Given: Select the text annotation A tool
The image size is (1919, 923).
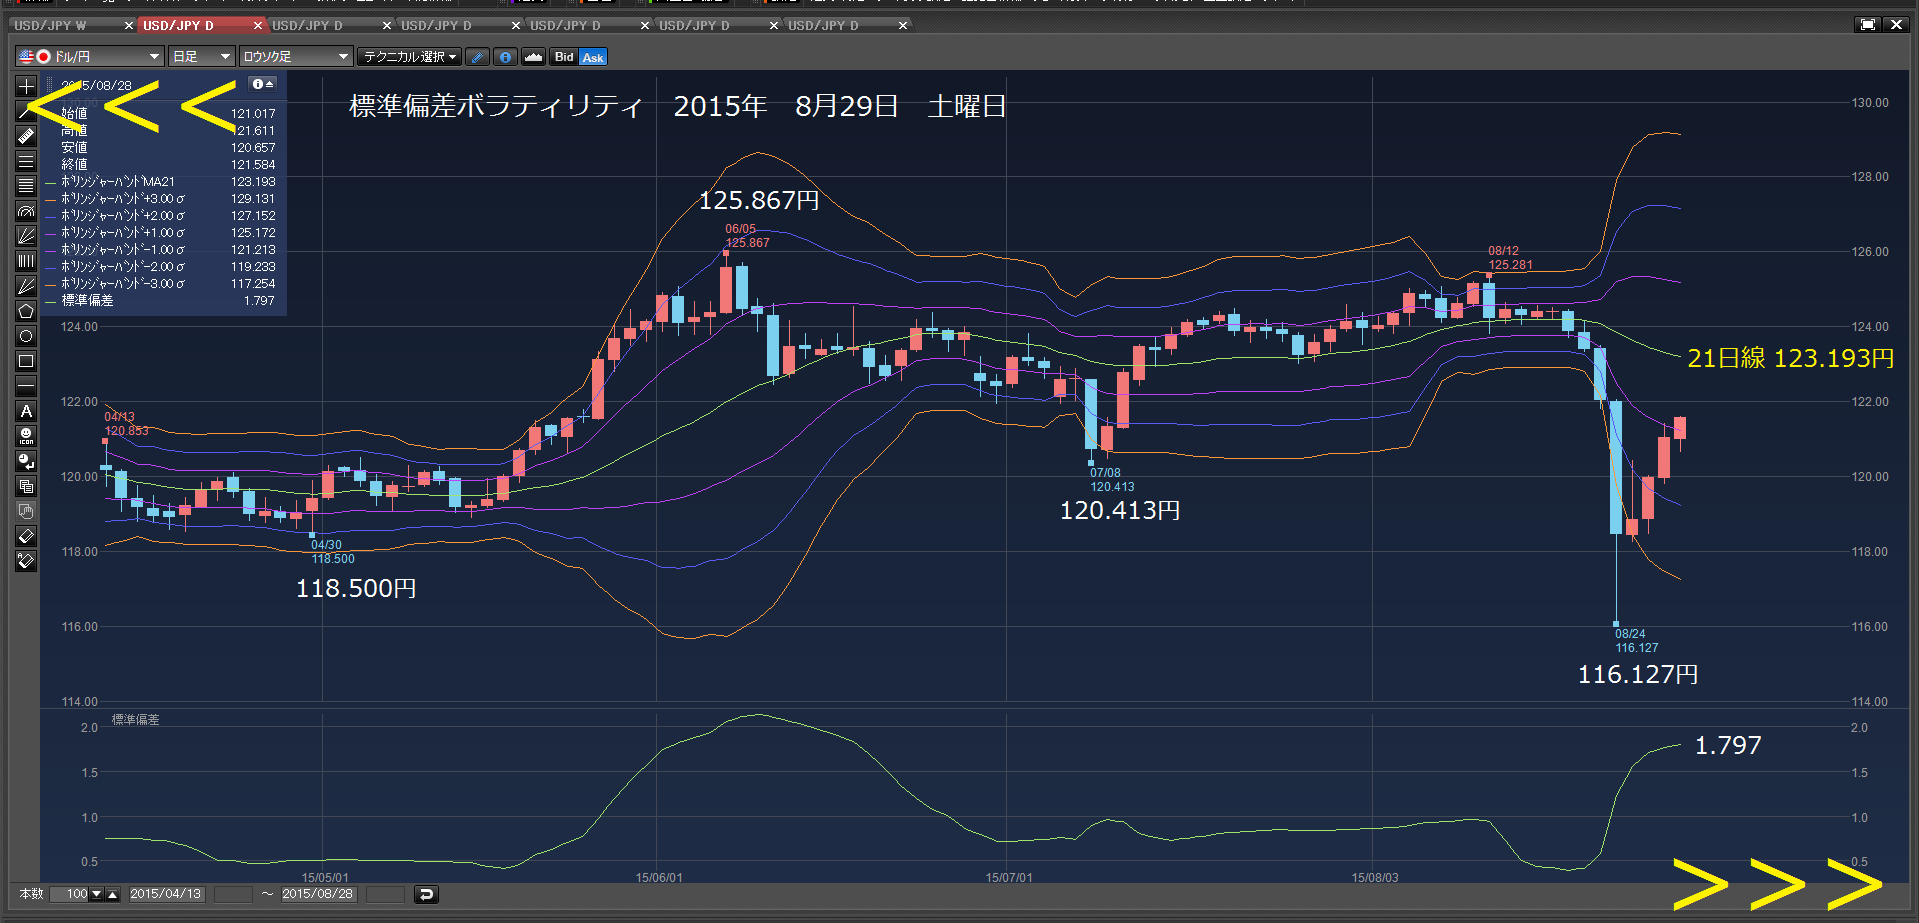Looking at the screenshot, I should pyautogui.click(x=26, y=411).
